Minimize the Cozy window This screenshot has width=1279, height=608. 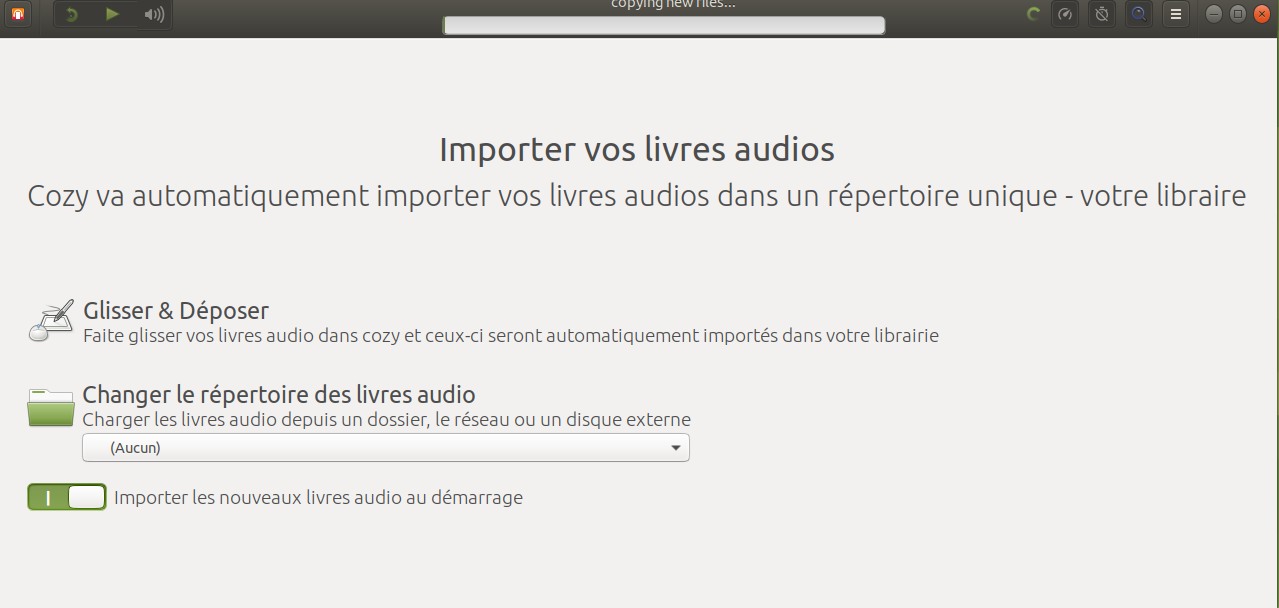(1214, 14)
